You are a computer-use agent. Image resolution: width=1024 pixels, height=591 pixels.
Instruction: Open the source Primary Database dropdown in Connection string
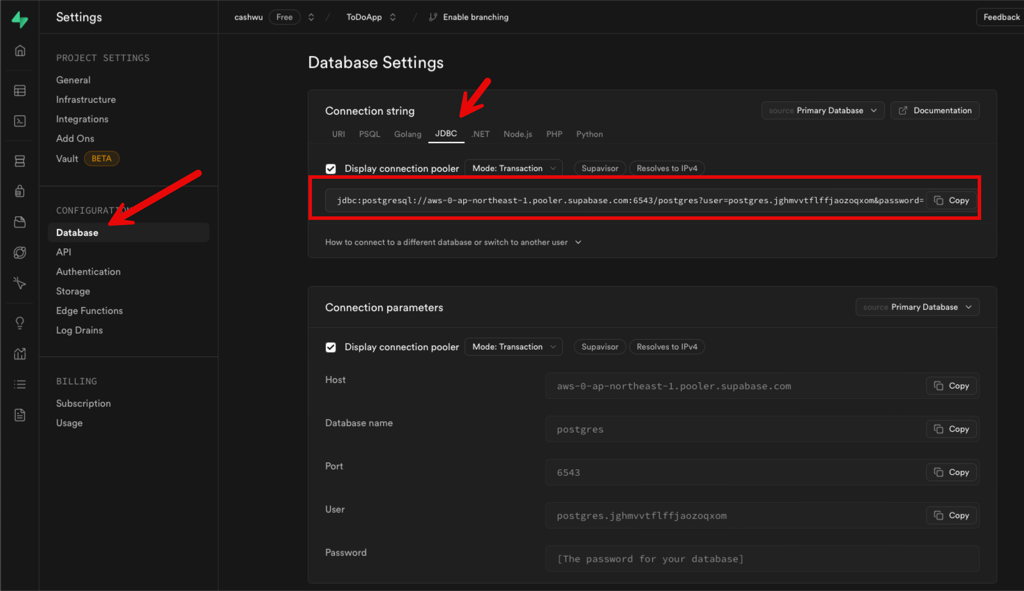pos(823,111)
